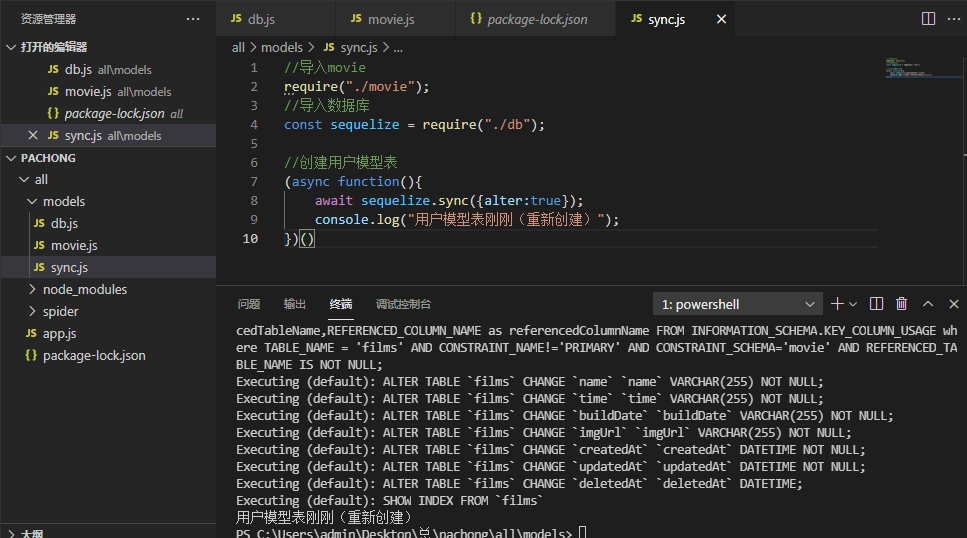Select the Terminal panel tab
This screenshot has height=538, width=967.
(341, 304)
